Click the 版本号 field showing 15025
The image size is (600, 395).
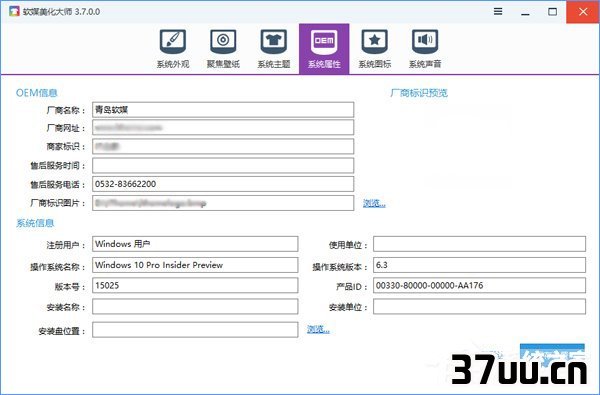(195, 286)
